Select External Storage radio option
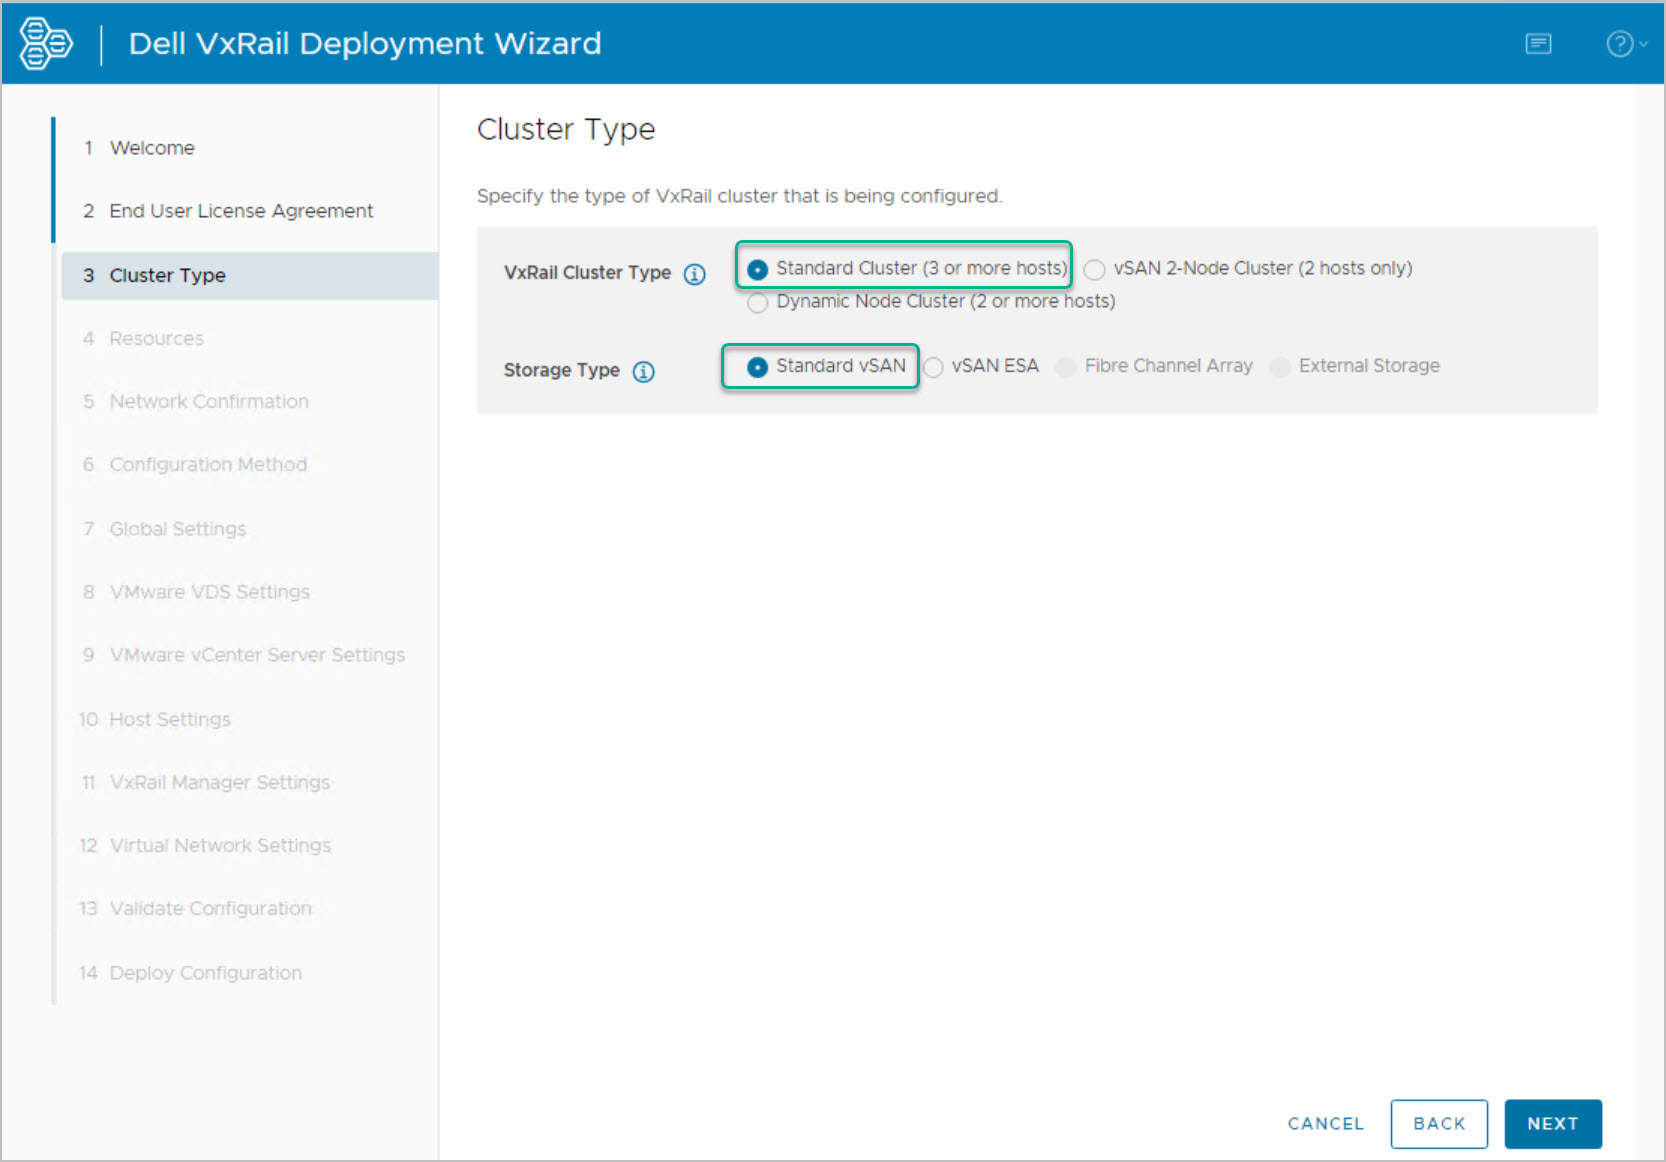The height and width of the screenshot is (1162, 1666). [1280, 367]
